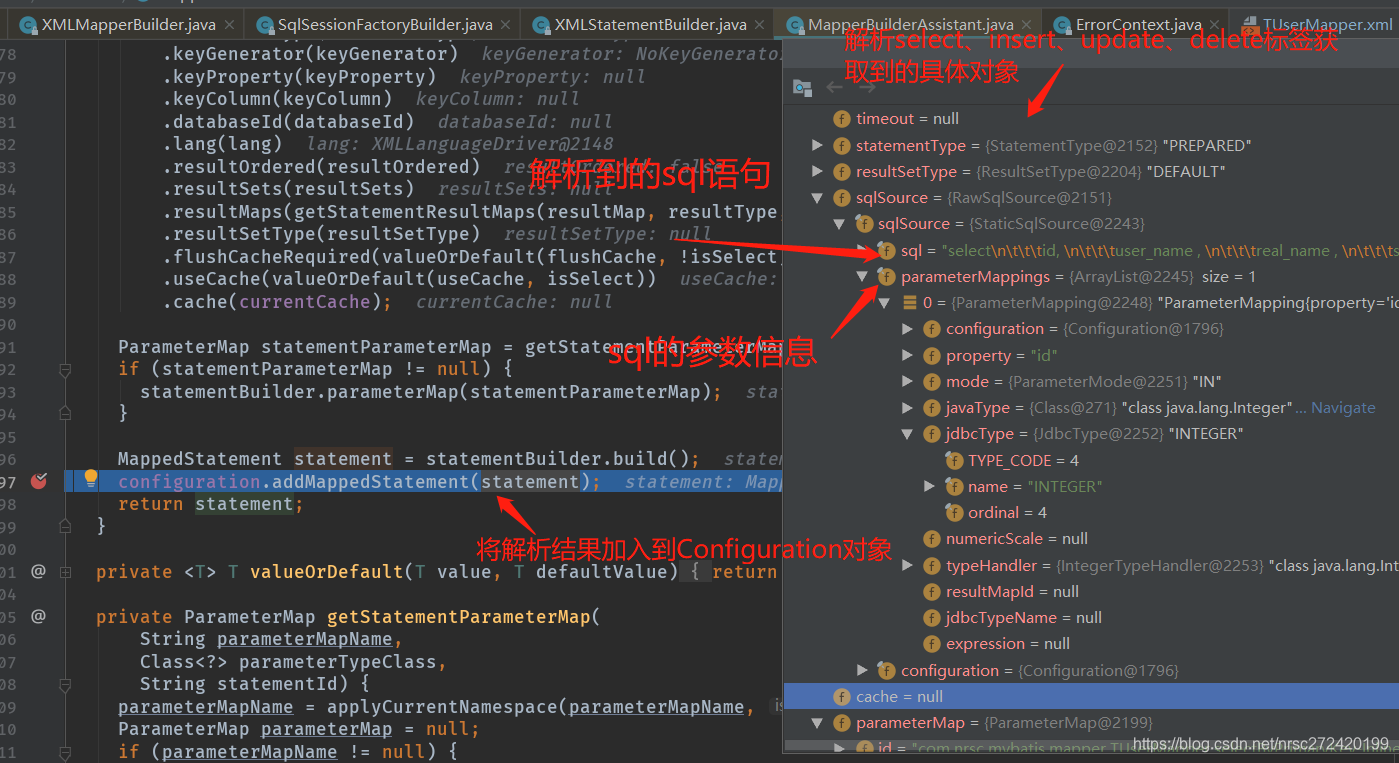Click the debugger popup's new watch icon

point(802,88)
